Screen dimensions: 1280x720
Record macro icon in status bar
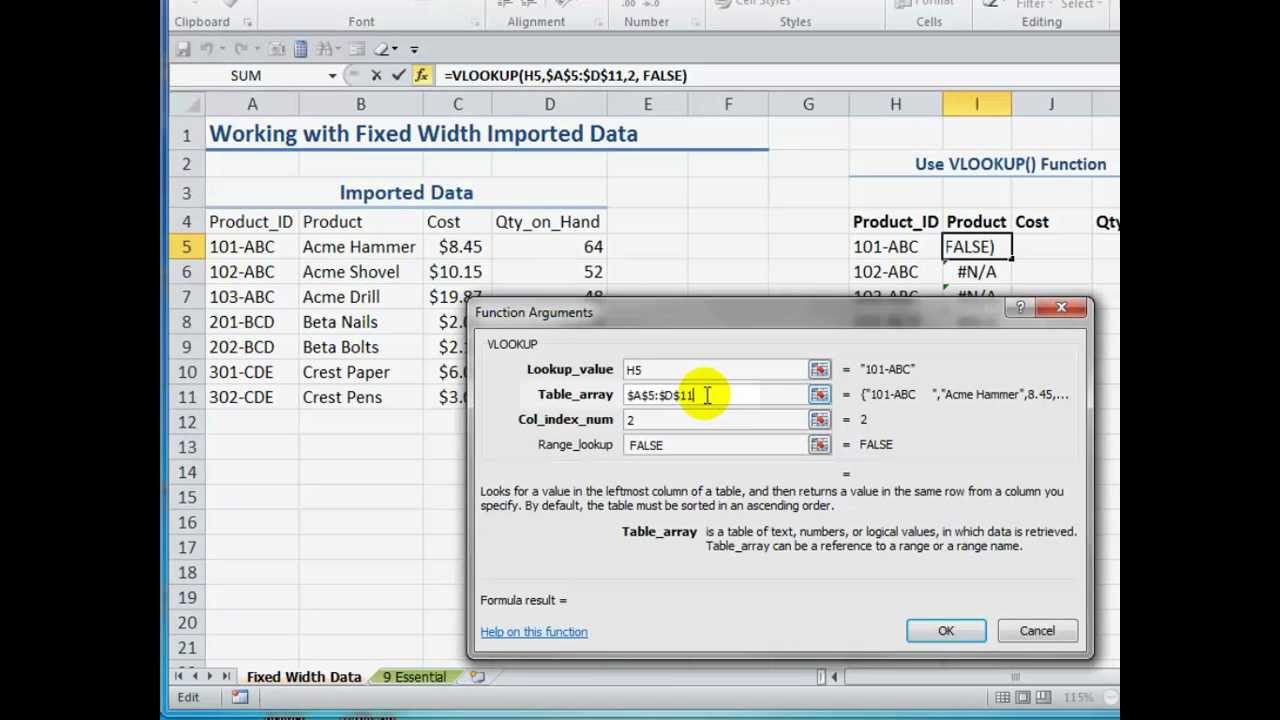240,697
